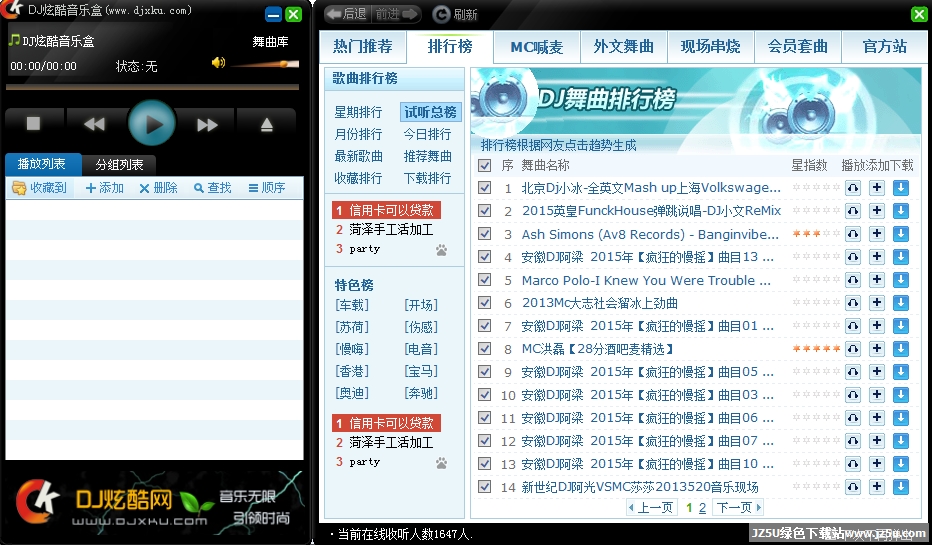Viewport: 932px width, 545px height.
Task: Start playback with the round play button
Action: (152, 124)
